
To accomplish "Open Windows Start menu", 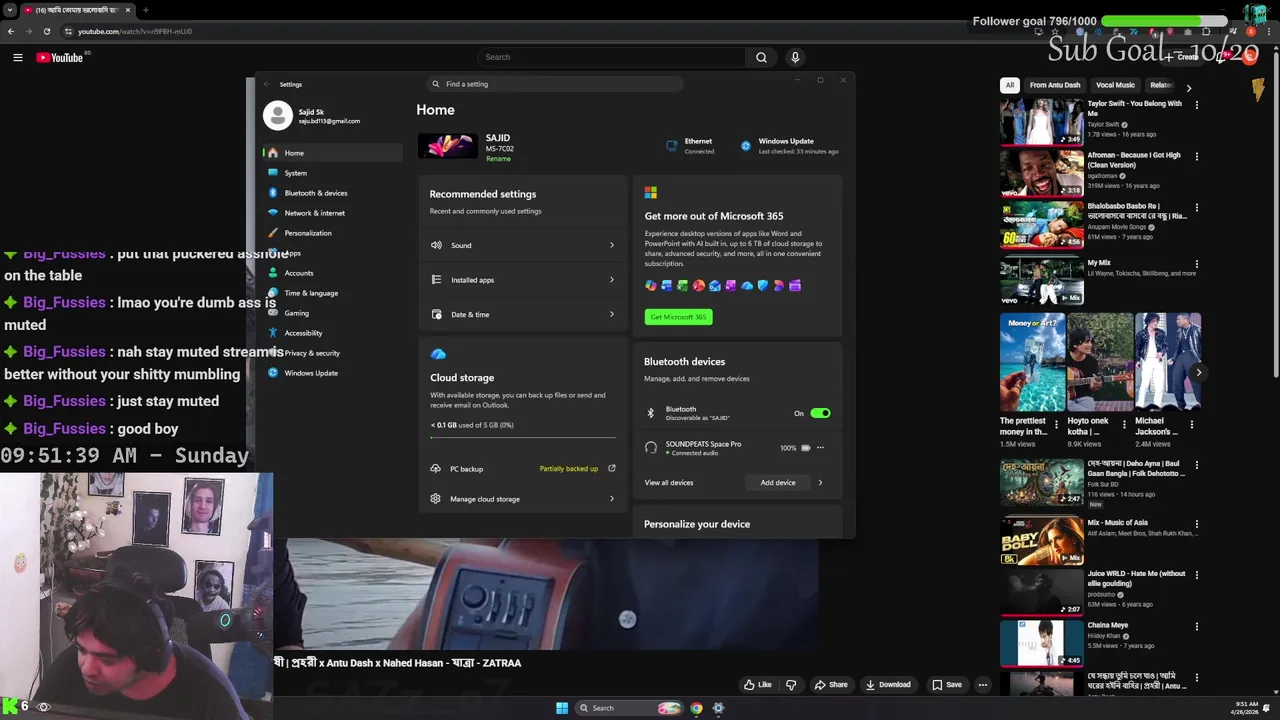I will click(x=562, y=708).
